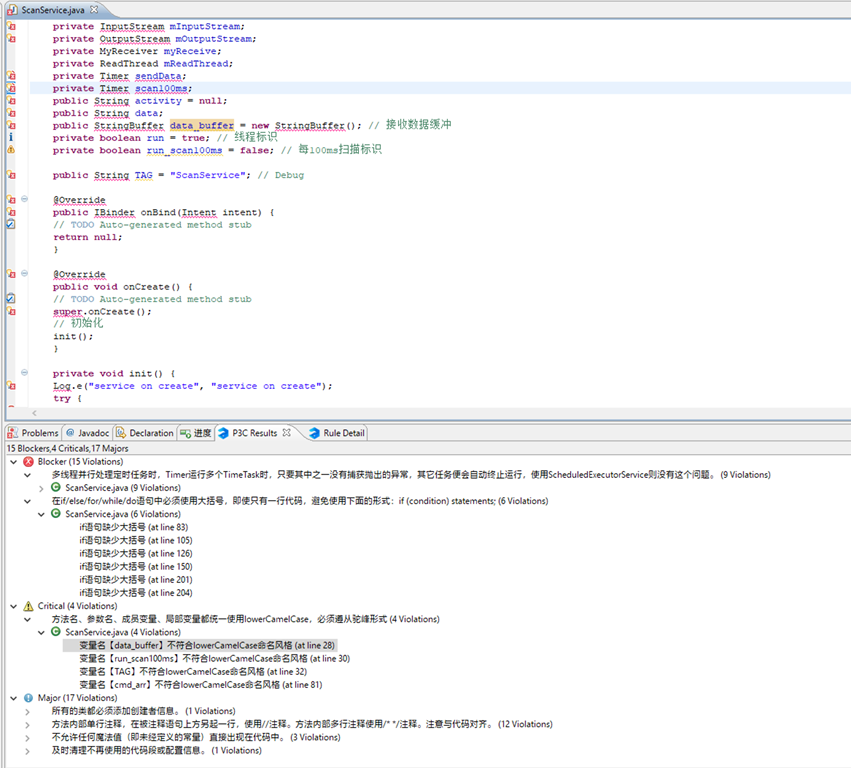Expand the magic values rule (3 Violations)
This screenshot has height=768, width=851.
28,737
